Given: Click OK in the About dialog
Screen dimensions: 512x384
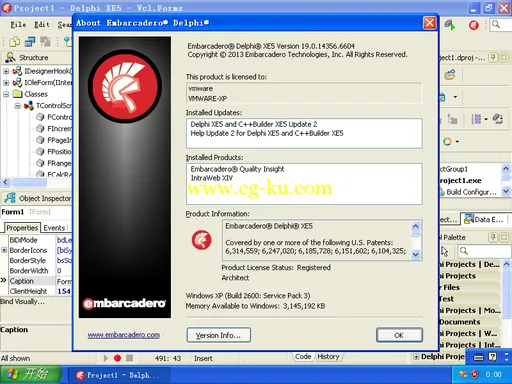Looking at the screenshot, I should (x=399, y=335).
